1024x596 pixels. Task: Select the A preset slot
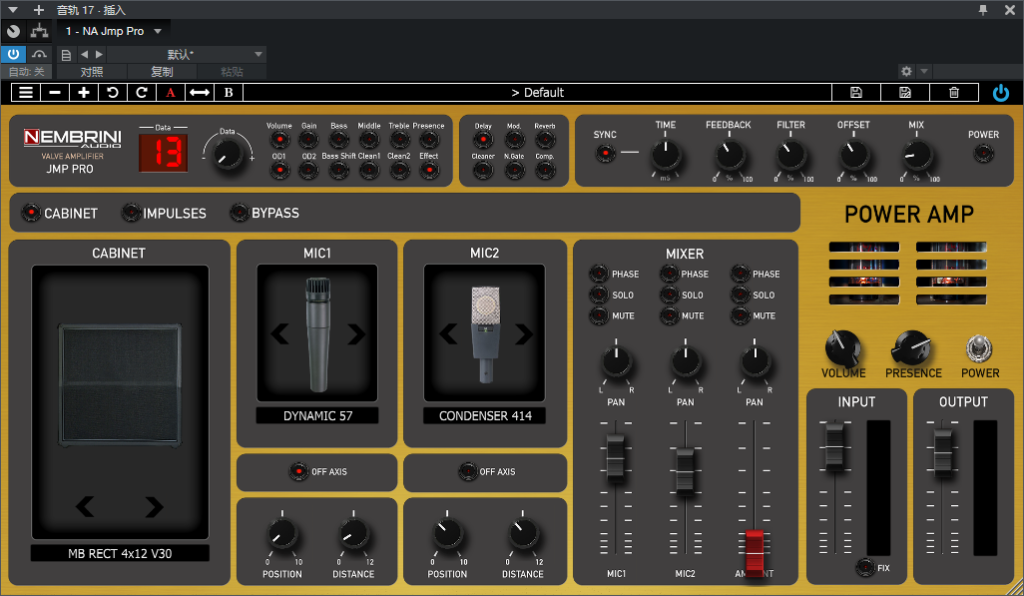coord(170,93)
